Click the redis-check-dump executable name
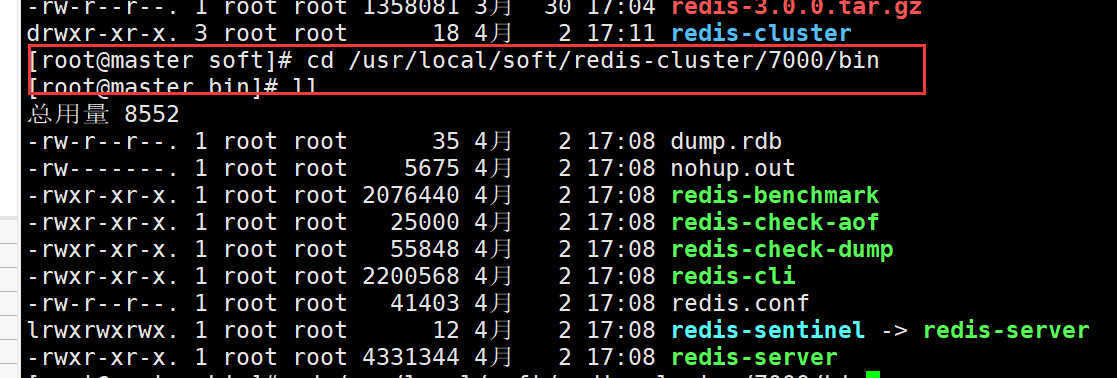The height and width of the screenshot is (378, 1117). tap(782, 249)
